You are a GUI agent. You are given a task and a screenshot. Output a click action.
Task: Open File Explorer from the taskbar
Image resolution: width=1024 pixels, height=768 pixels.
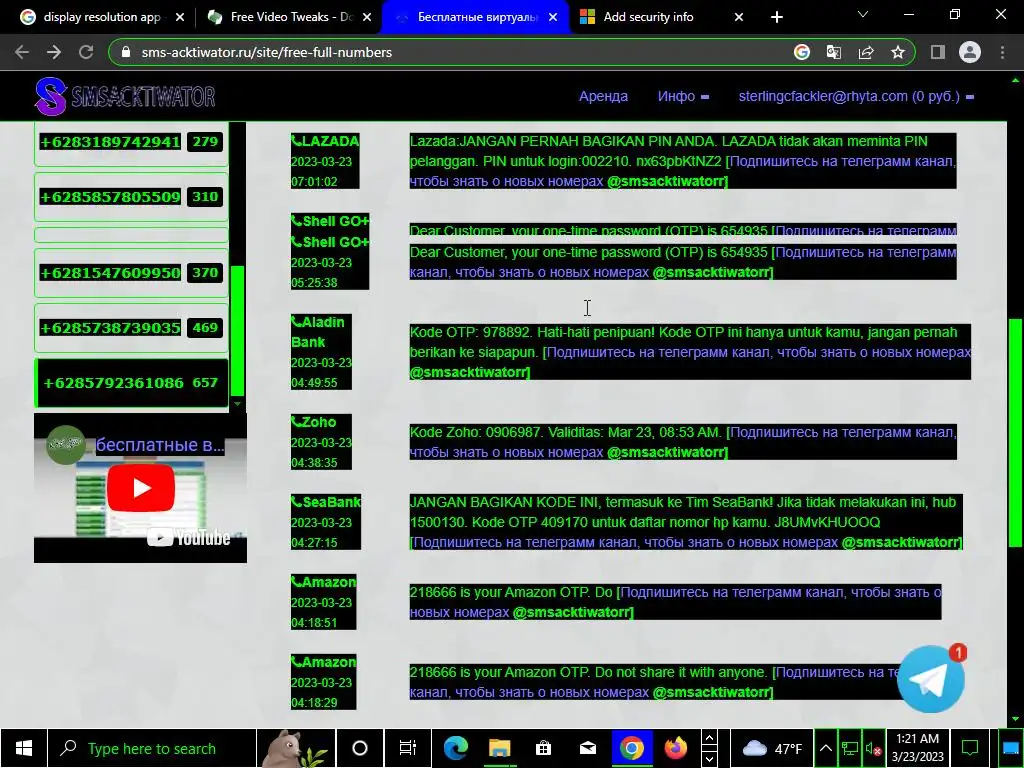(500, 748)
